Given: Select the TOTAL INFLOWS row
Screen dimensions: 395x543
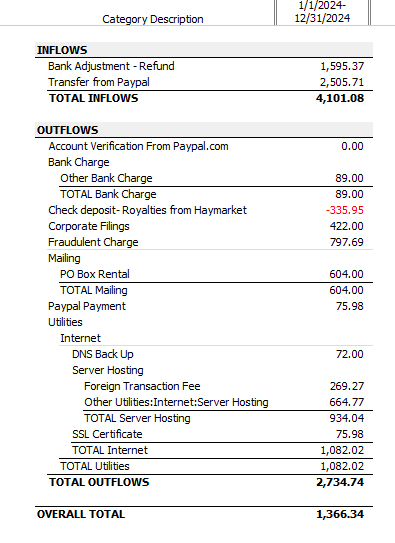Looking at the screenshot, I should [204, 98].
